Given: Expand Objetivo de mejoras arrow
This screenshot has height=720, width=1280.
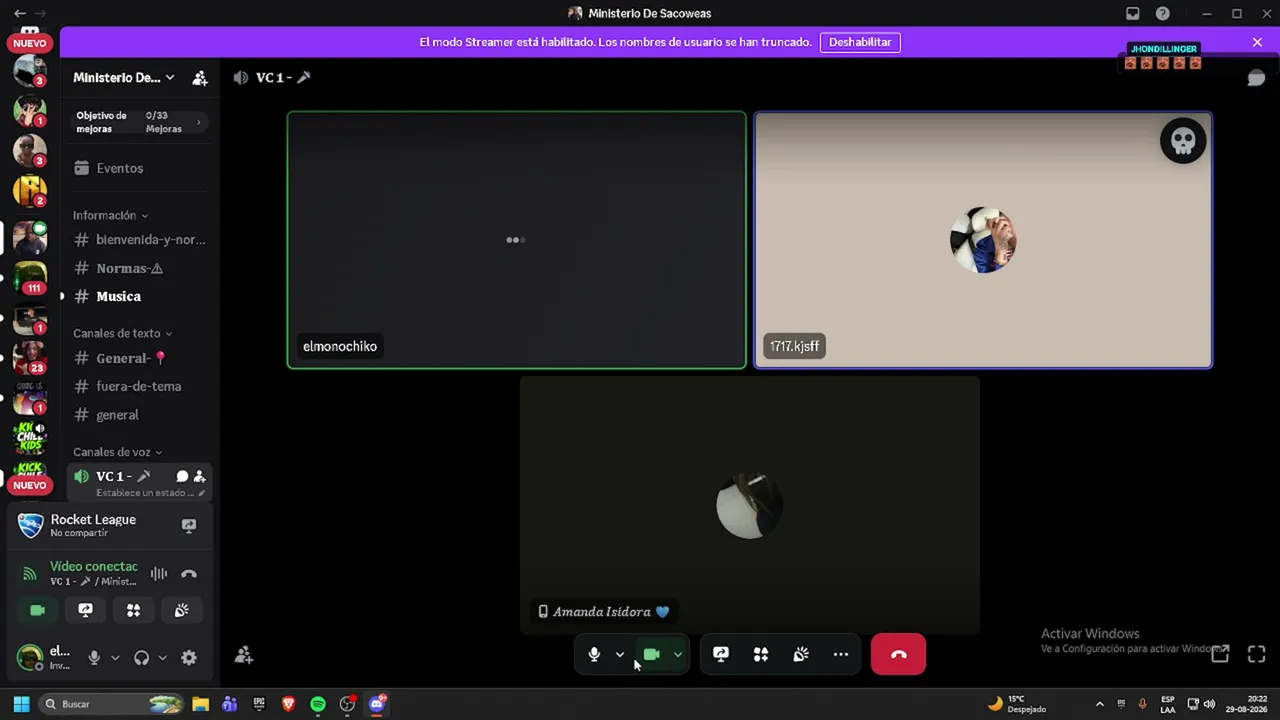Looking at the screenshot, I should [x=198, y=122].
